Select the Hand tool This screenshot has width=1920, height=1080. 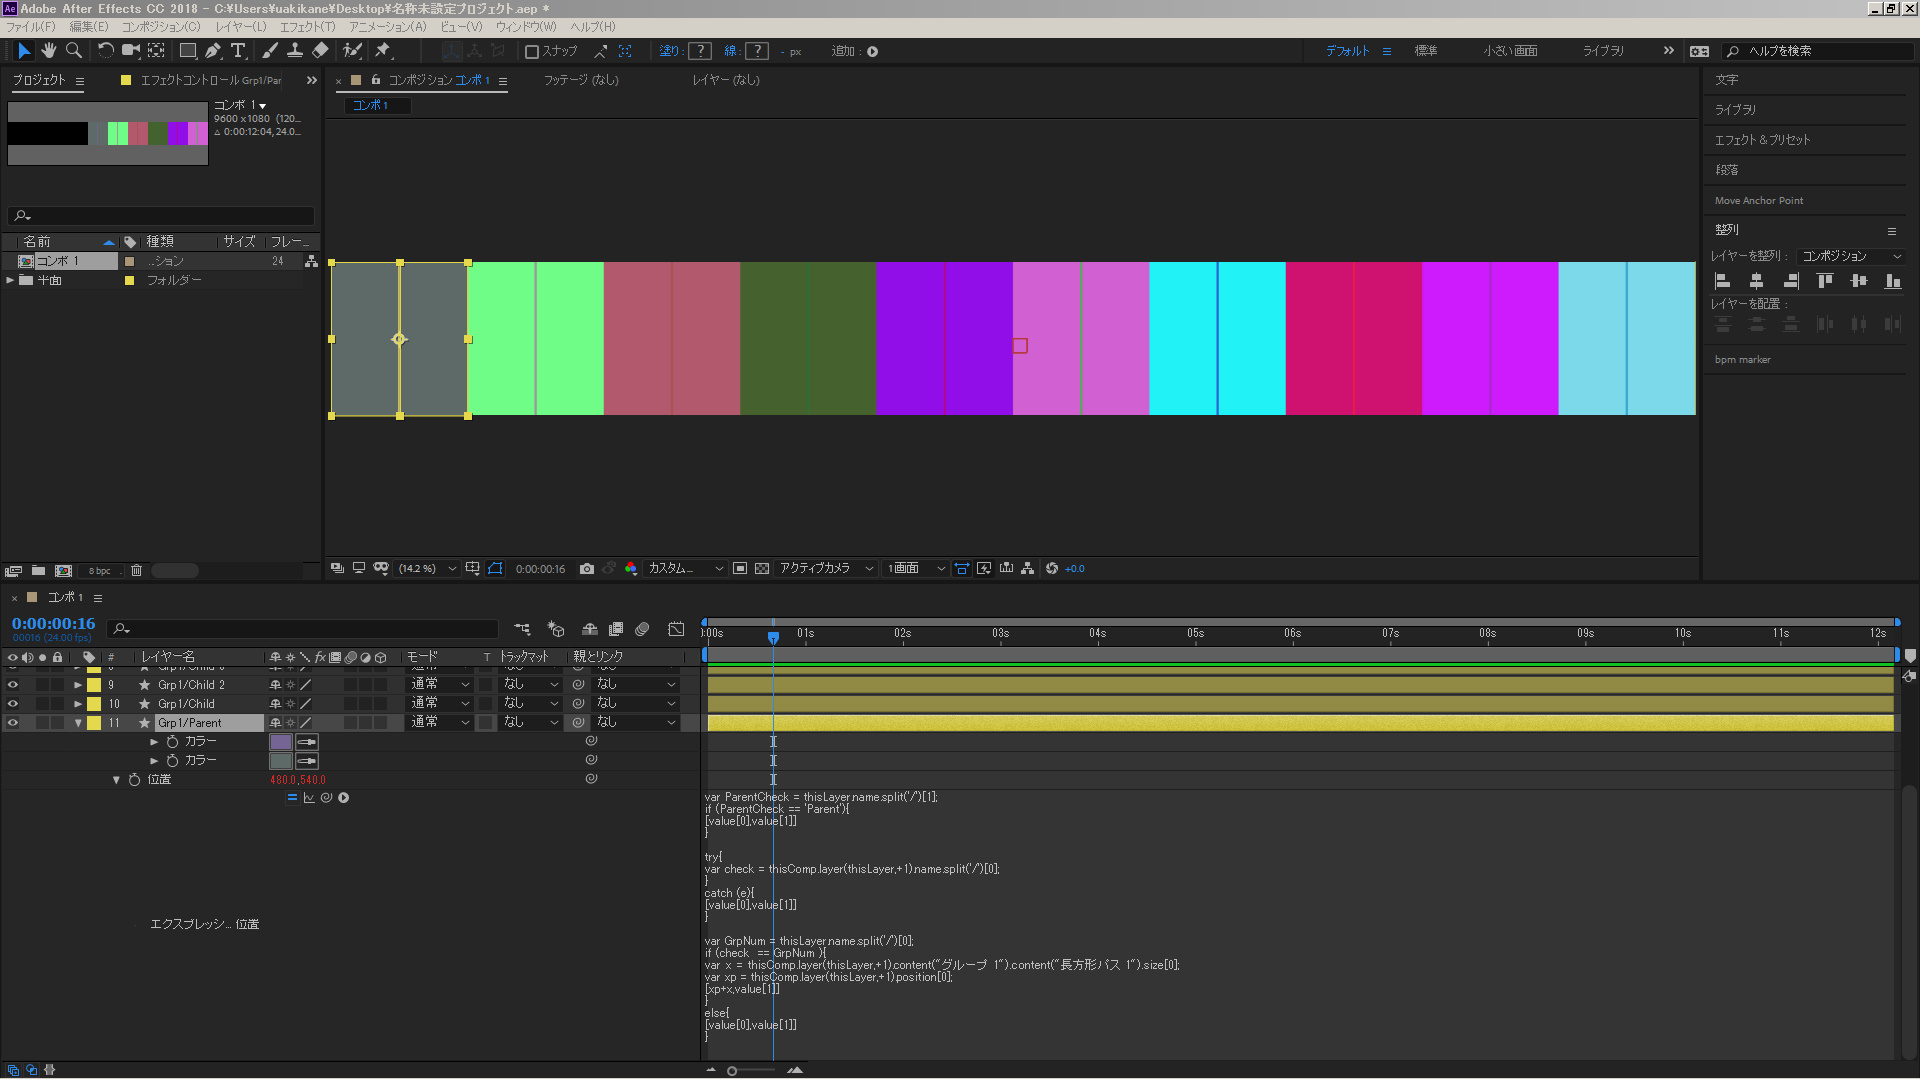[49, 50]
